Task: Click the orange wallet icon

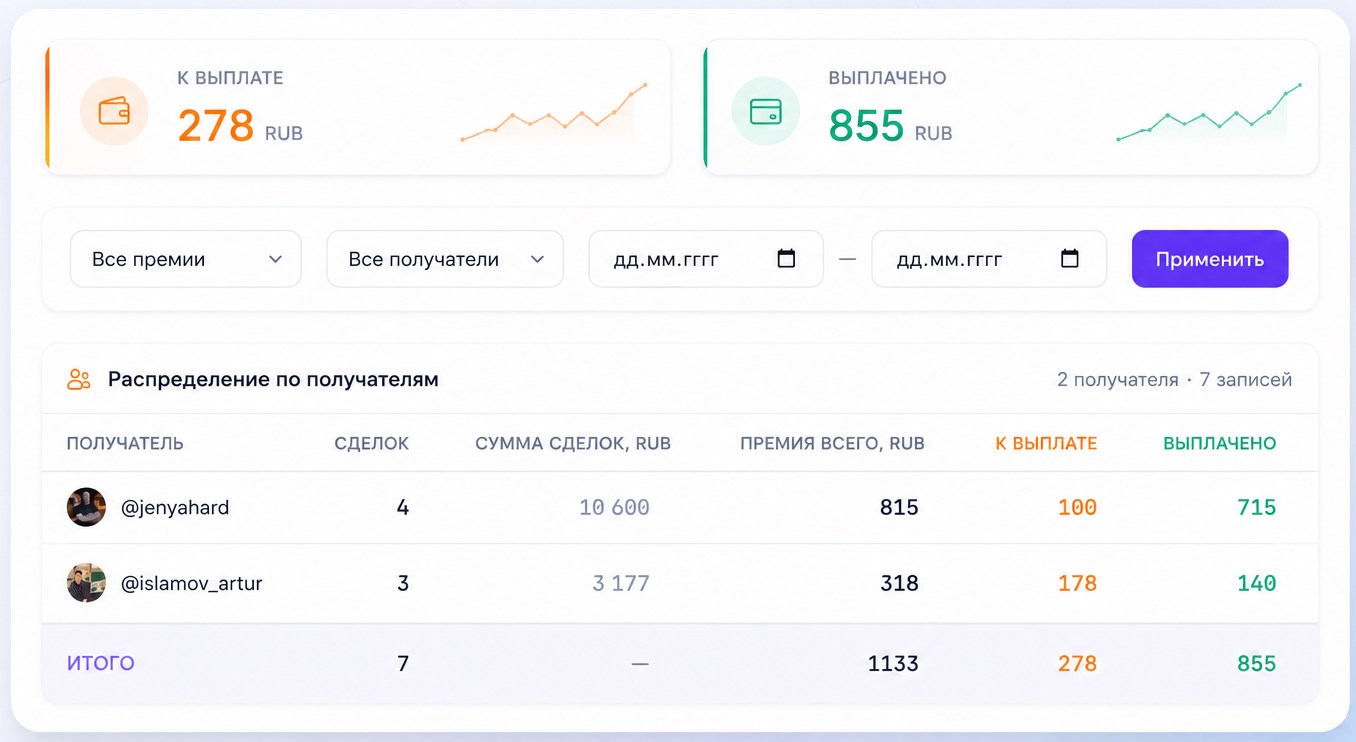Action: (x=114, y=110)
